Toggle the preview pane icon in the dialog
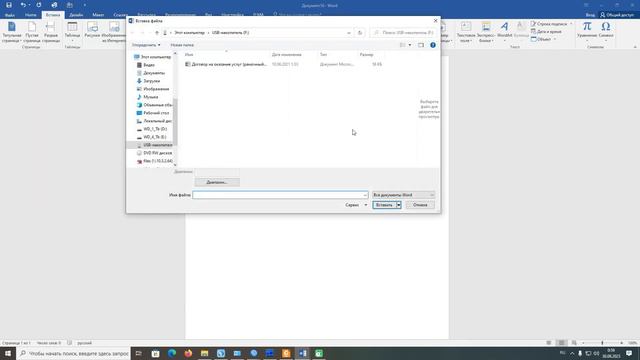 tap(421, 45)
